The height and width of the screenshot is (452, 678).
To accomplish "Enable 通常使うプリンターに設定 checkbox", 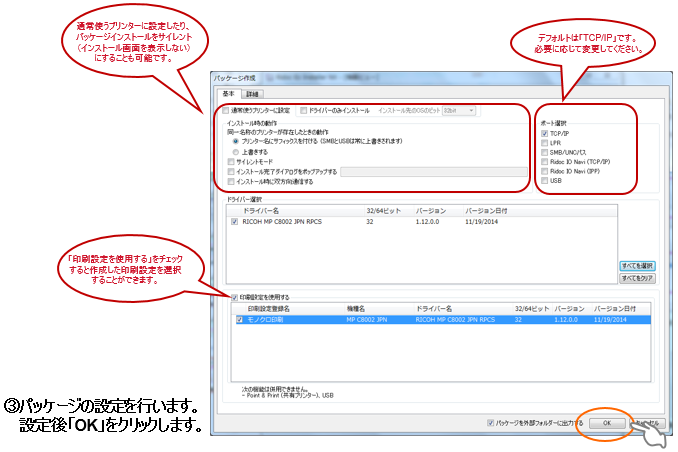I will coord(227,110).
